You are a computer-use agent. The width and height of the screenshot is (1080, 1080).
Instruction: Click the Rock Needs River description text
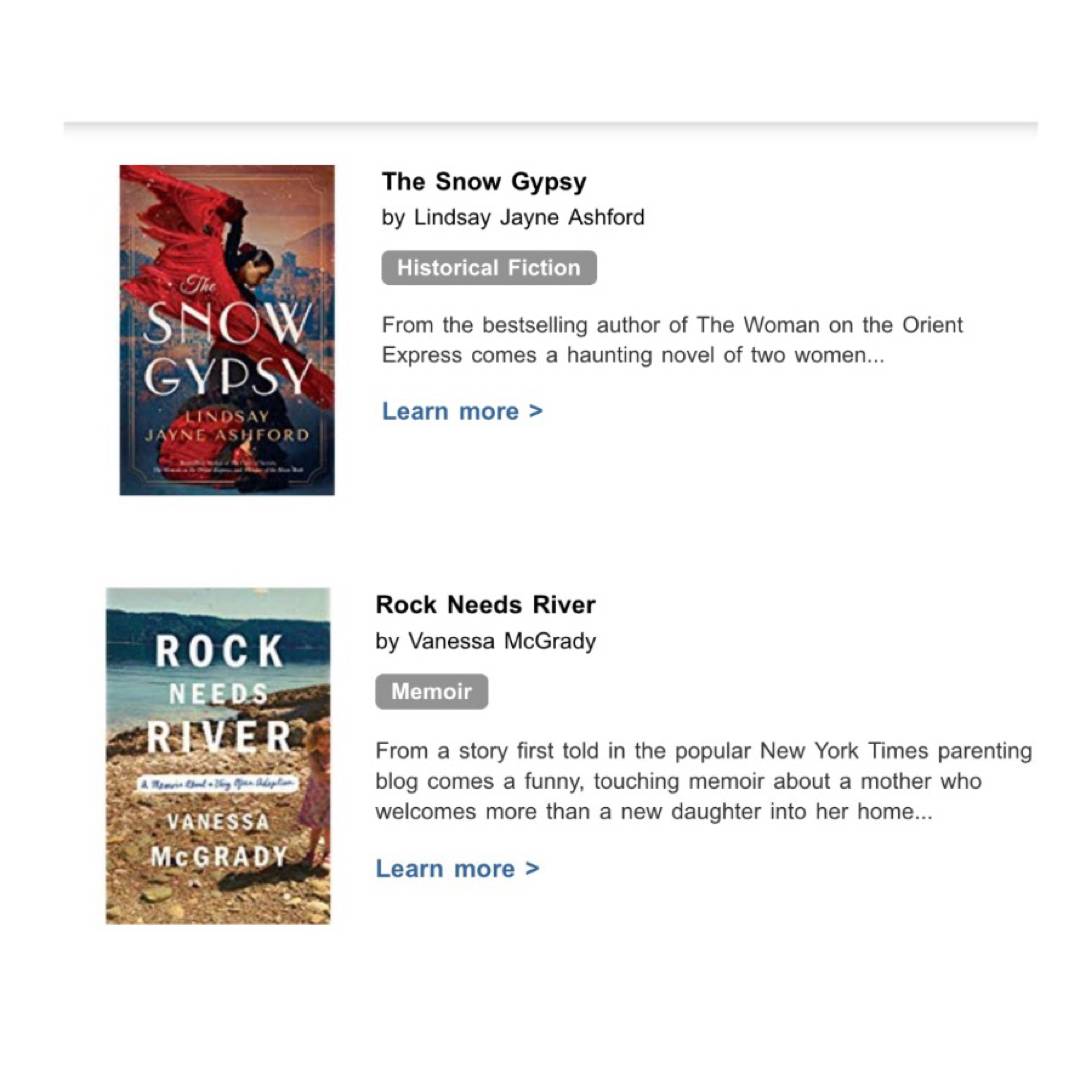[703, 780]
